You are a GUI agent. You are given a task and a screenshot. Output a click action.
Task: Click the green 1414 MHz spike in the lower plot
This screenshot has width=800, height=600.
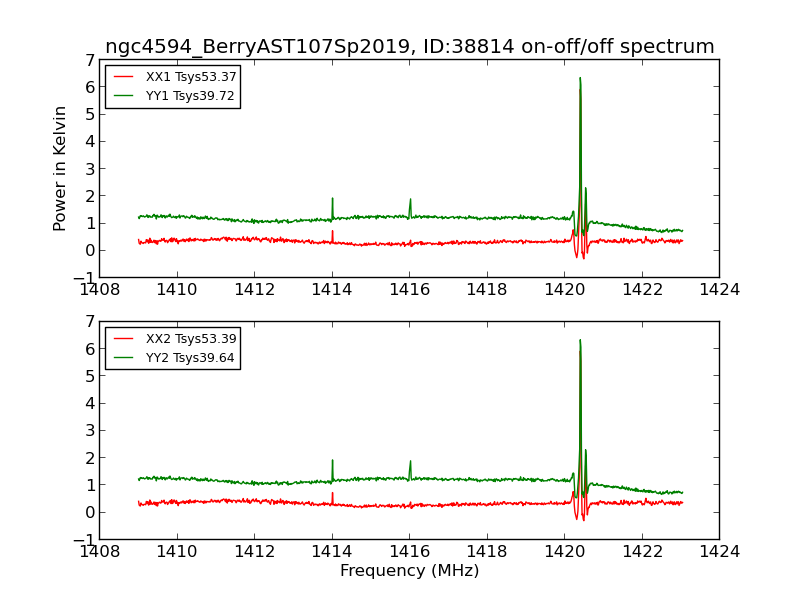coord(333,470)
